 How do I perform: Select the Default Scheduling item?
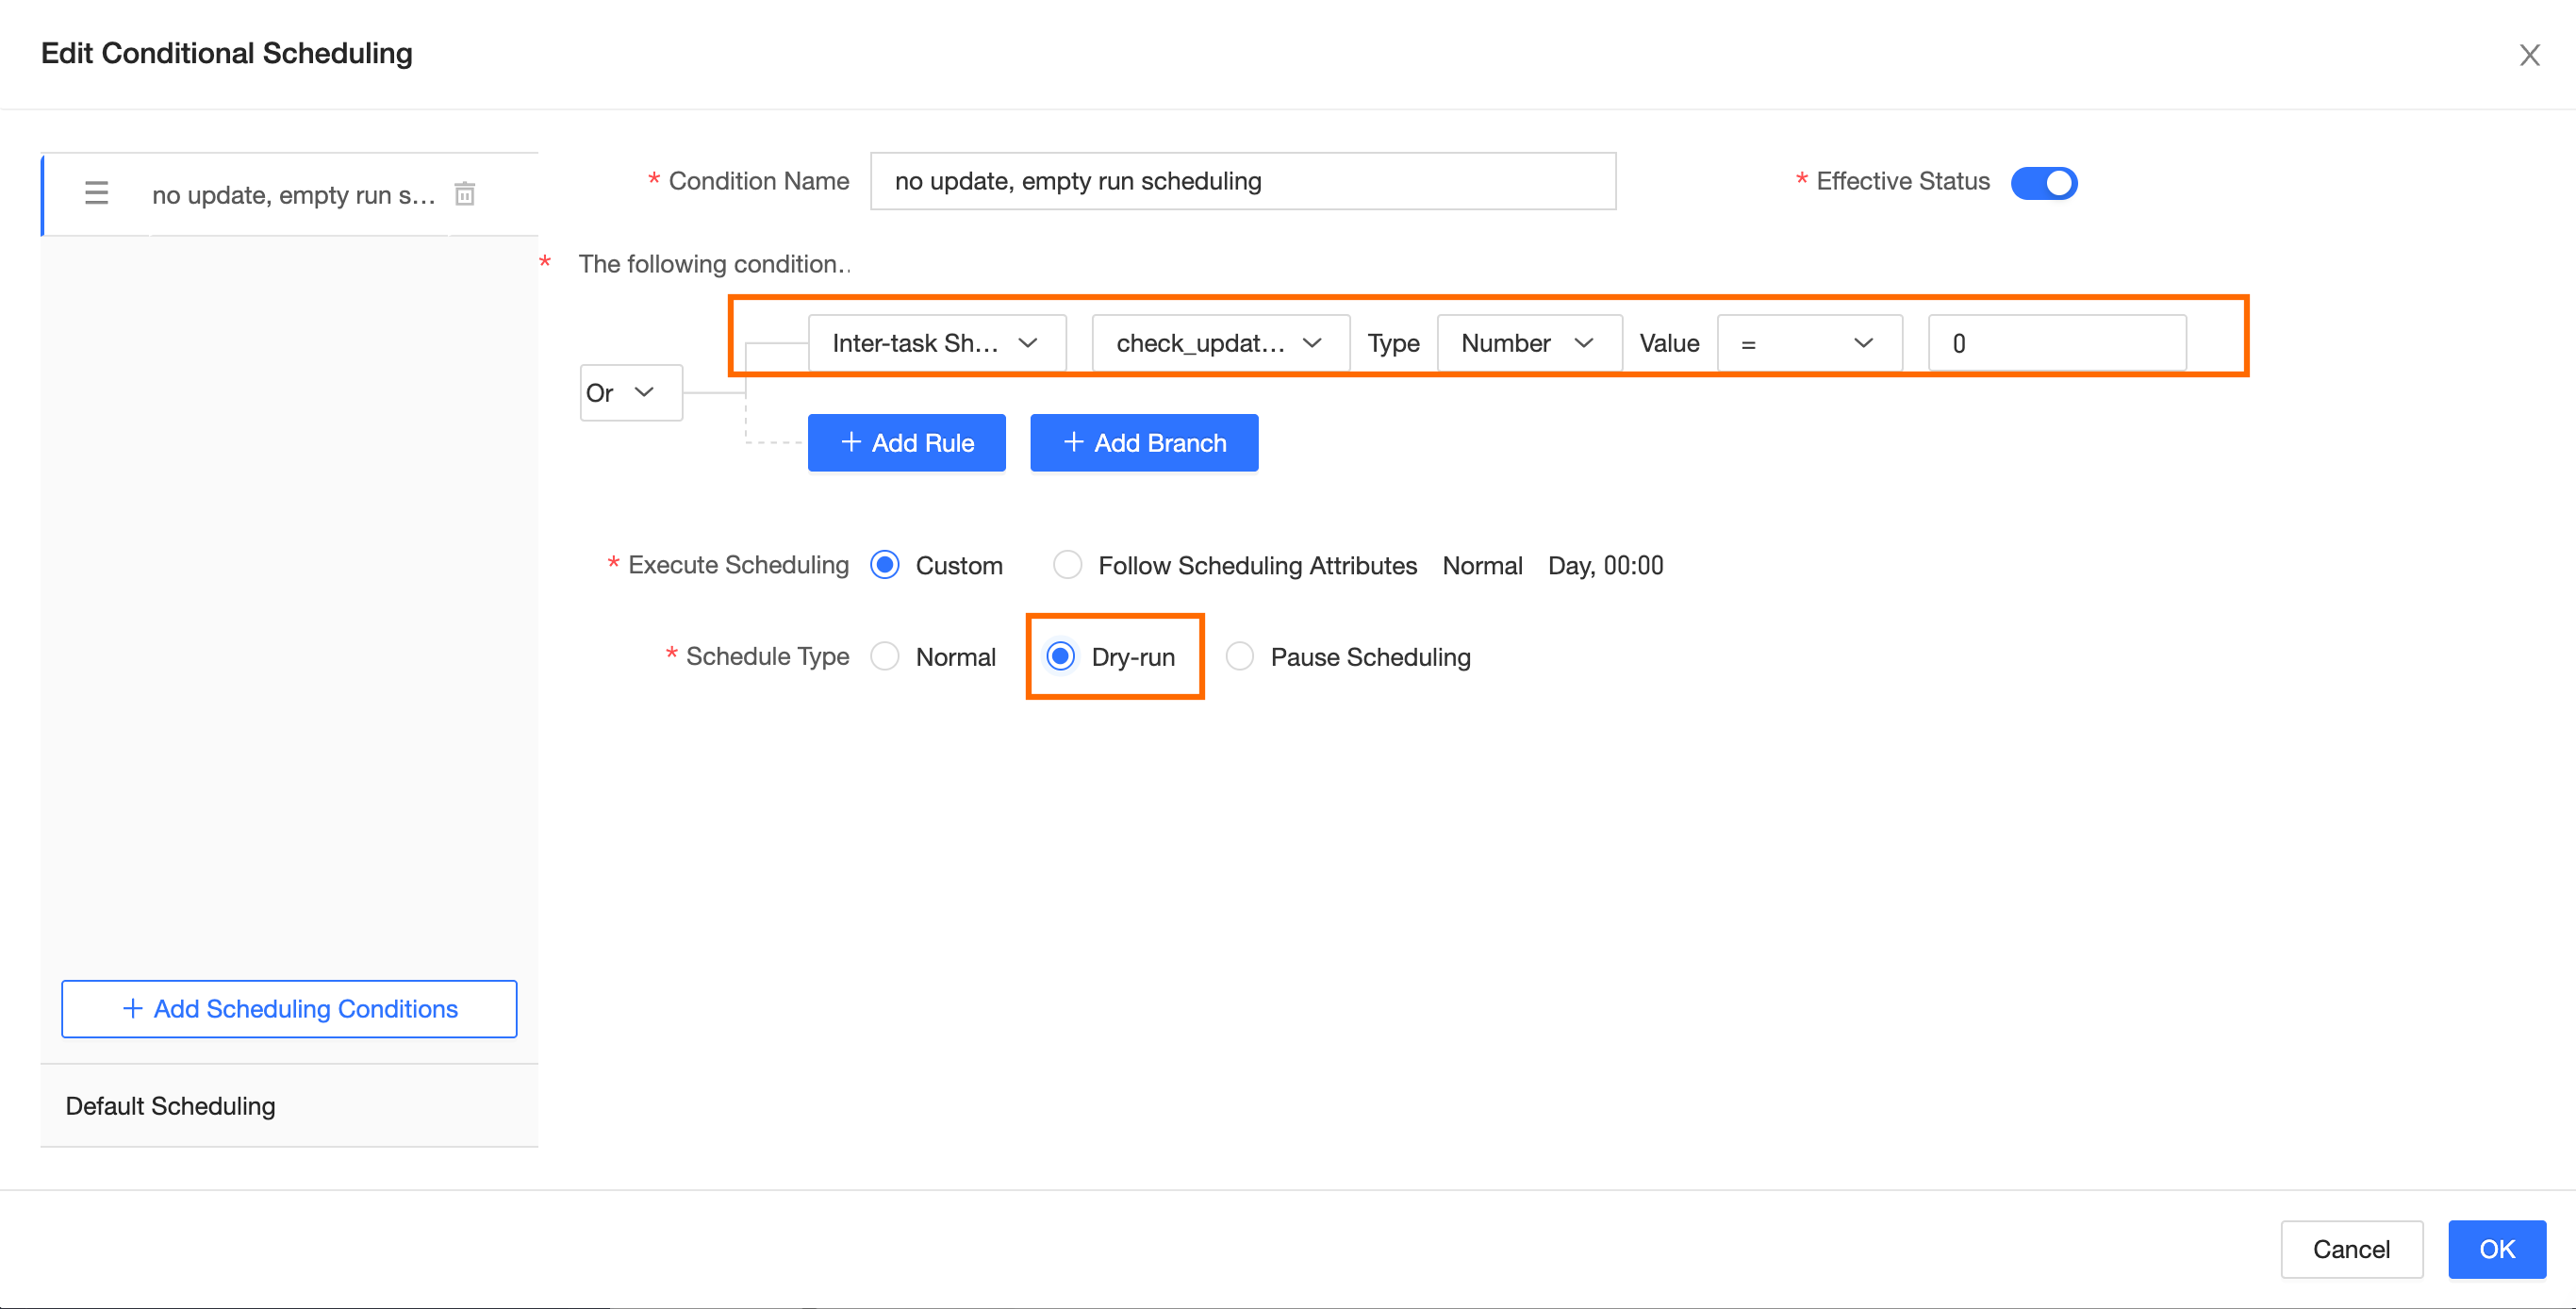[x=170, y=1106]
